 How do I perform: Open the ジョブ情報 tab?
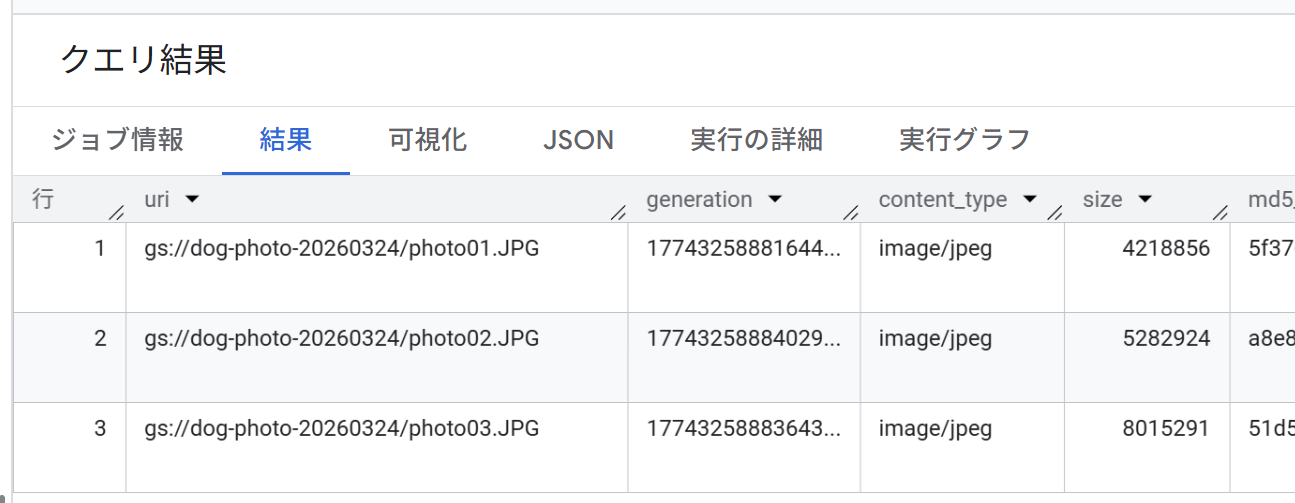click(x=117, y=140)
